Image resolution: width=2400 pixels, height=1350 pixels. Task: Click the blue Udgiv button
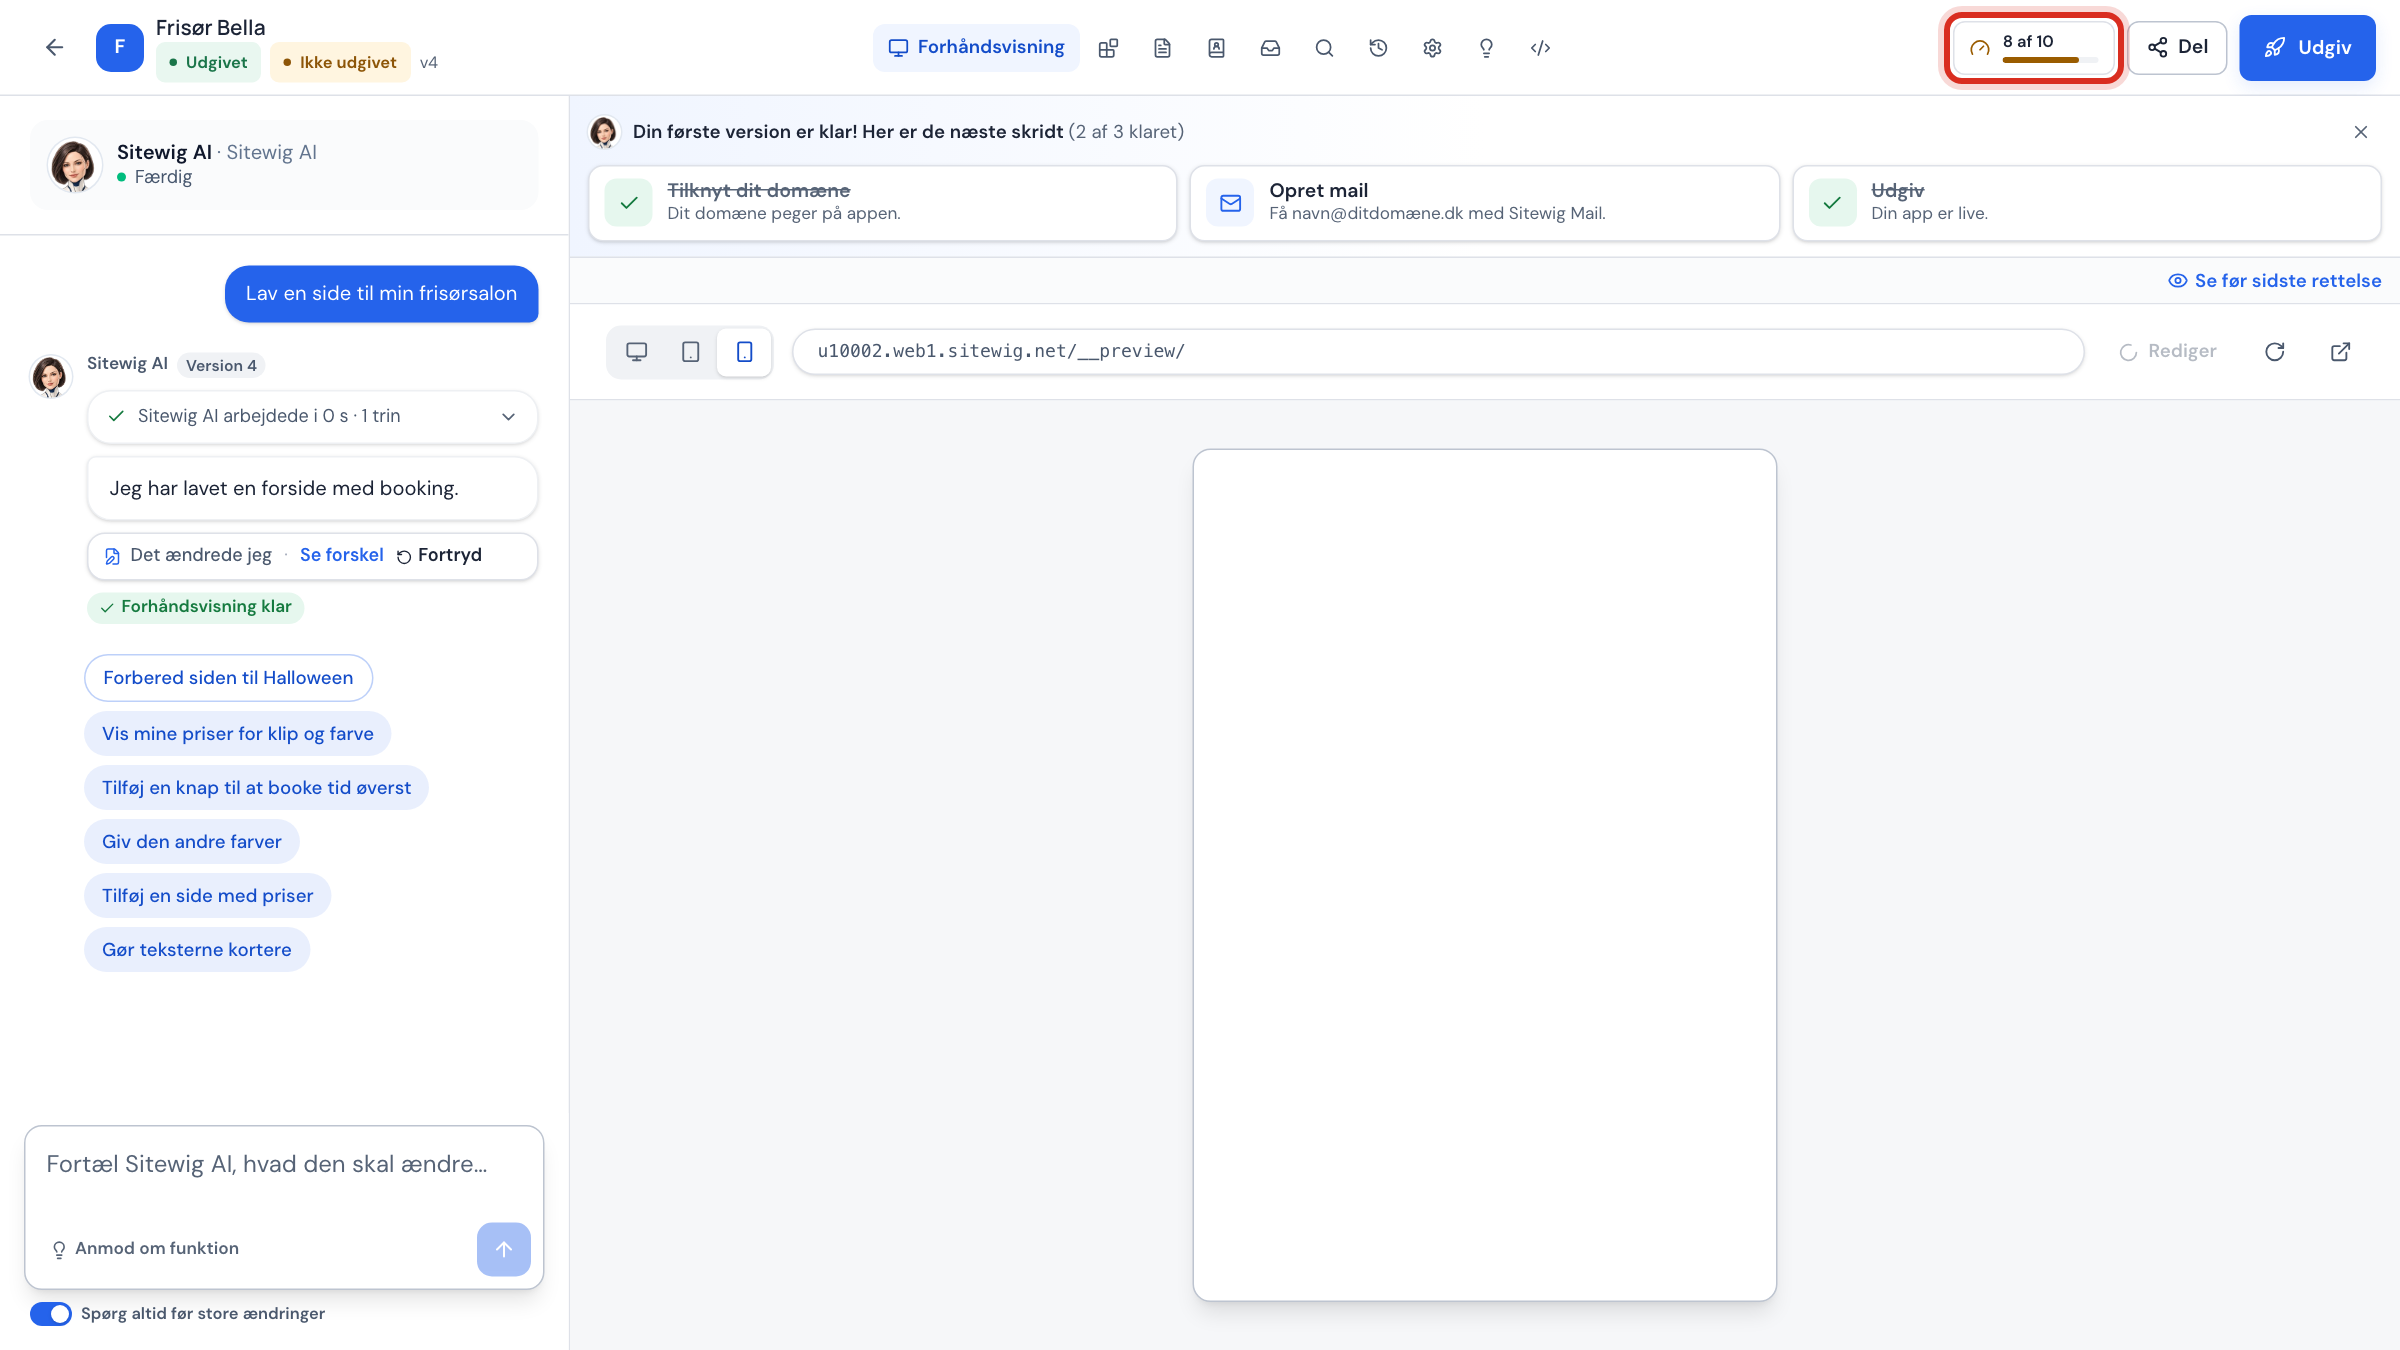2307,48
